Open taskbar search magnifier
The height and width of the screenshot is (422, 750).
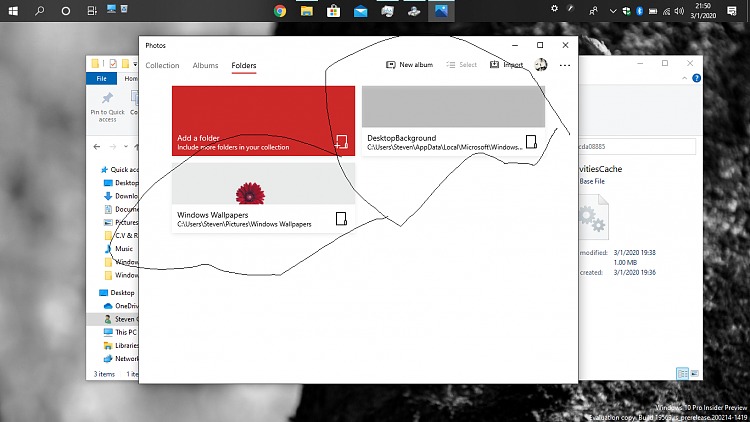40,11
